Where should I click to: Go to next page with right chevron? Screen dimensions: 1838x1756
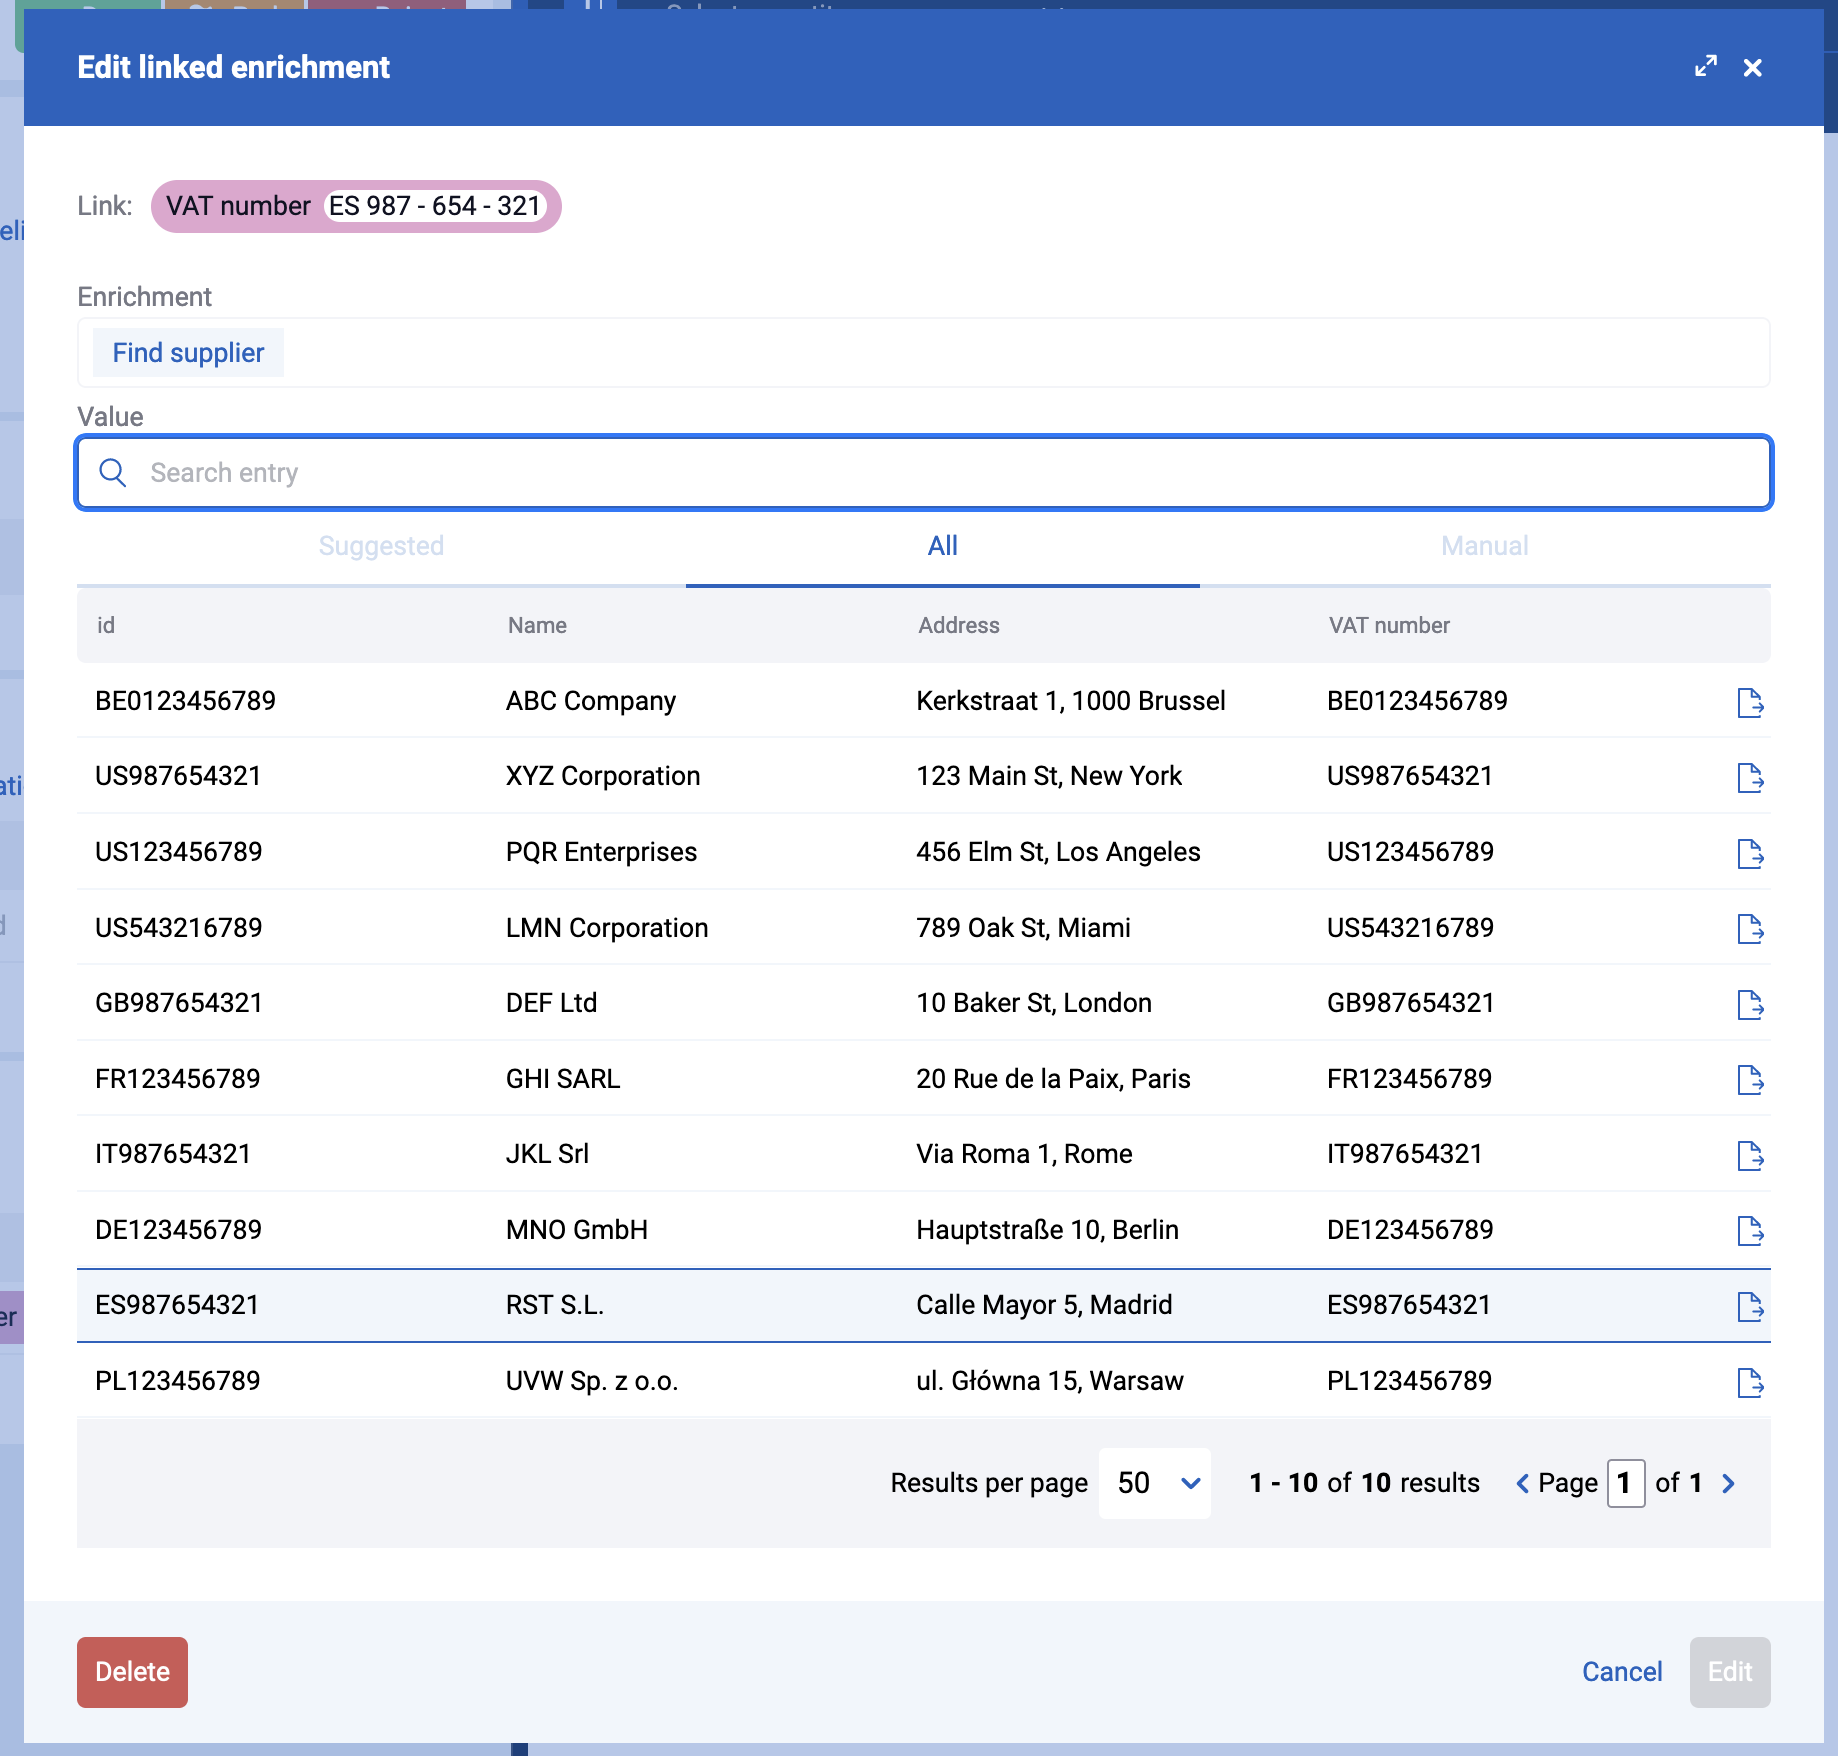(1729, 1483)
